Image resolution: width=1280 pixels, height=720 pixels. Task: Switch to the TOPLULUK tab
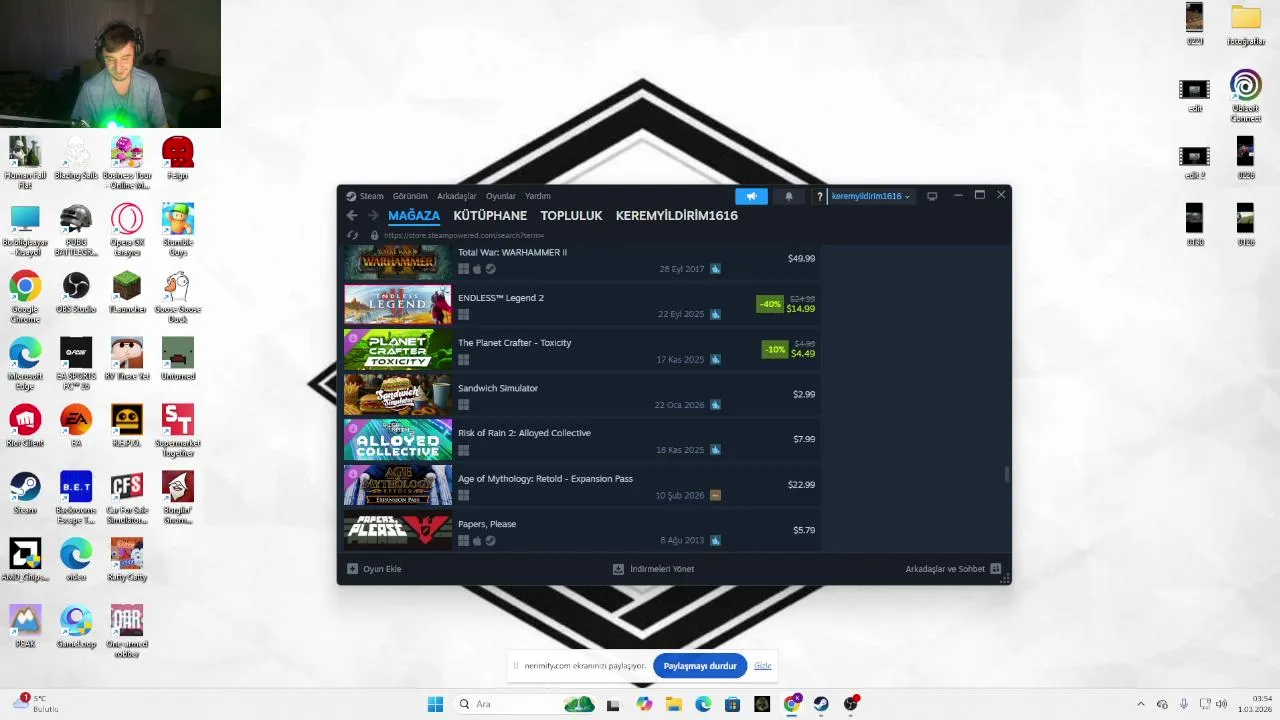click(x=571, y=215)
